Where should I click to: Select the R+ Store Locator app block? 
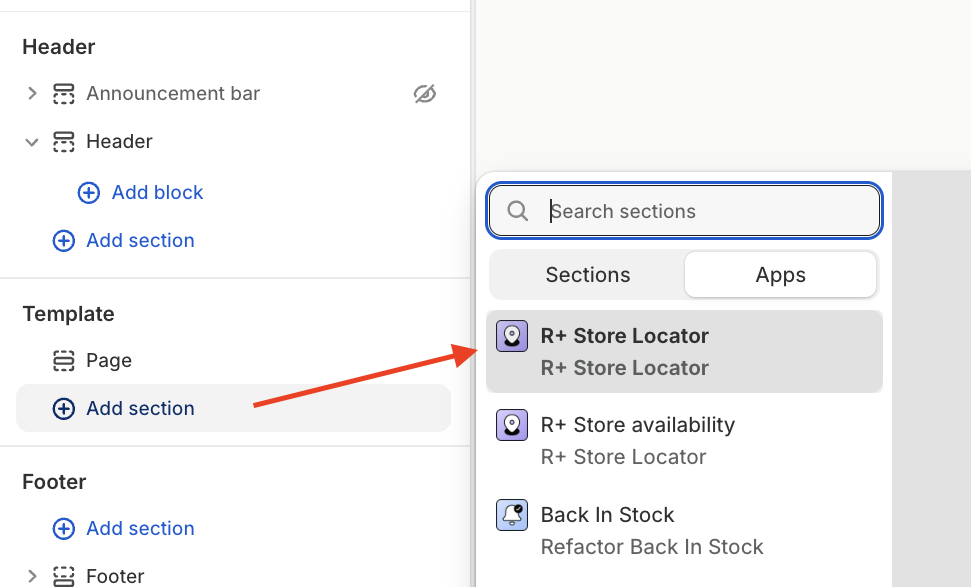coord(684,352)
